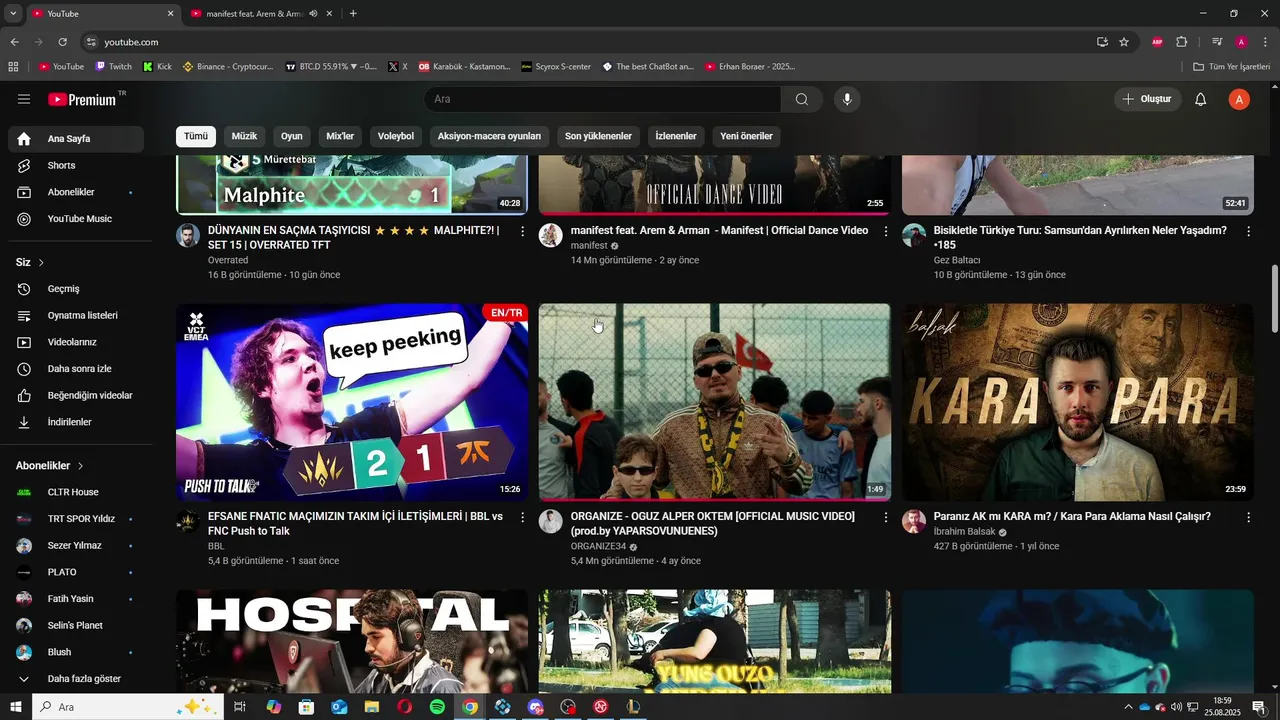Click the YouTube Premium logo
Screen dimensions: 1280x720
coord(82,99)
